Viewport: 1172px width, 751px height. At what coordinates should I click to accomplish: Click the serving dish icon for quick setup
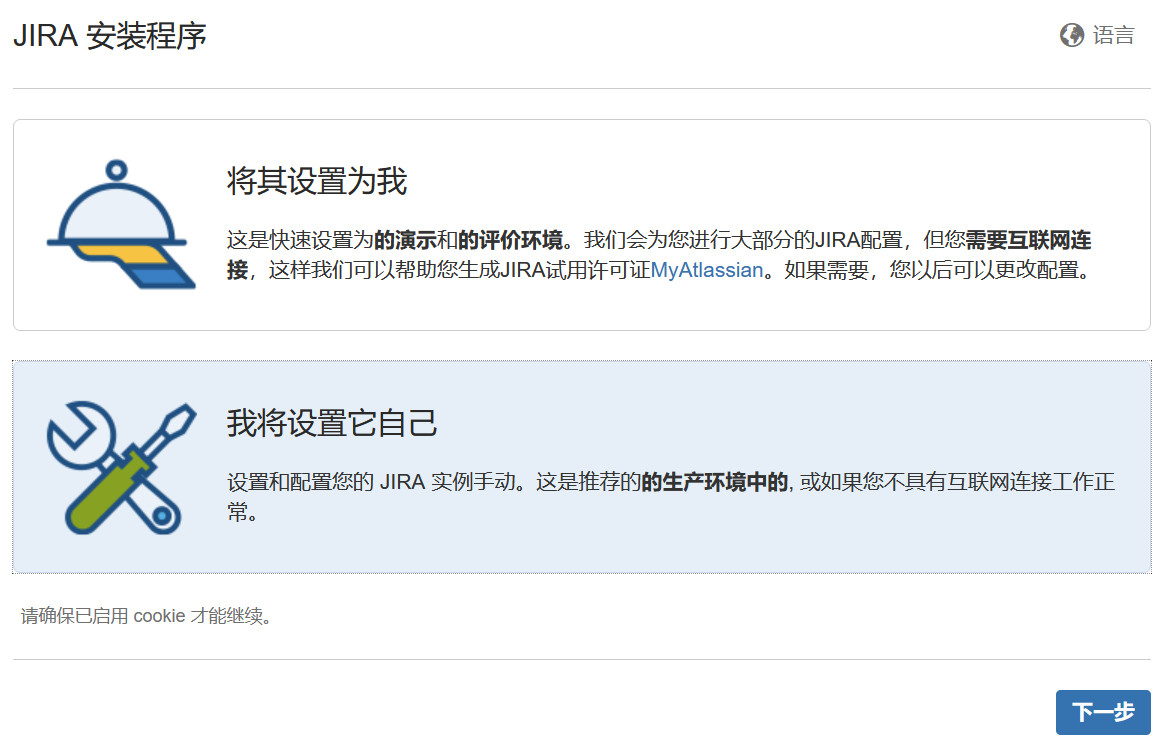[x=121, y=224]
